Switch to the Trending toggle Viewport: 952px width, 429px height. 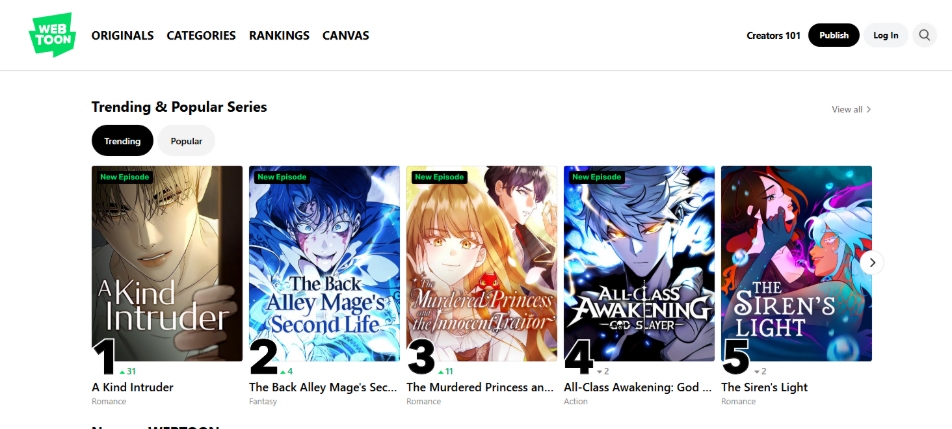coord(122,141)
